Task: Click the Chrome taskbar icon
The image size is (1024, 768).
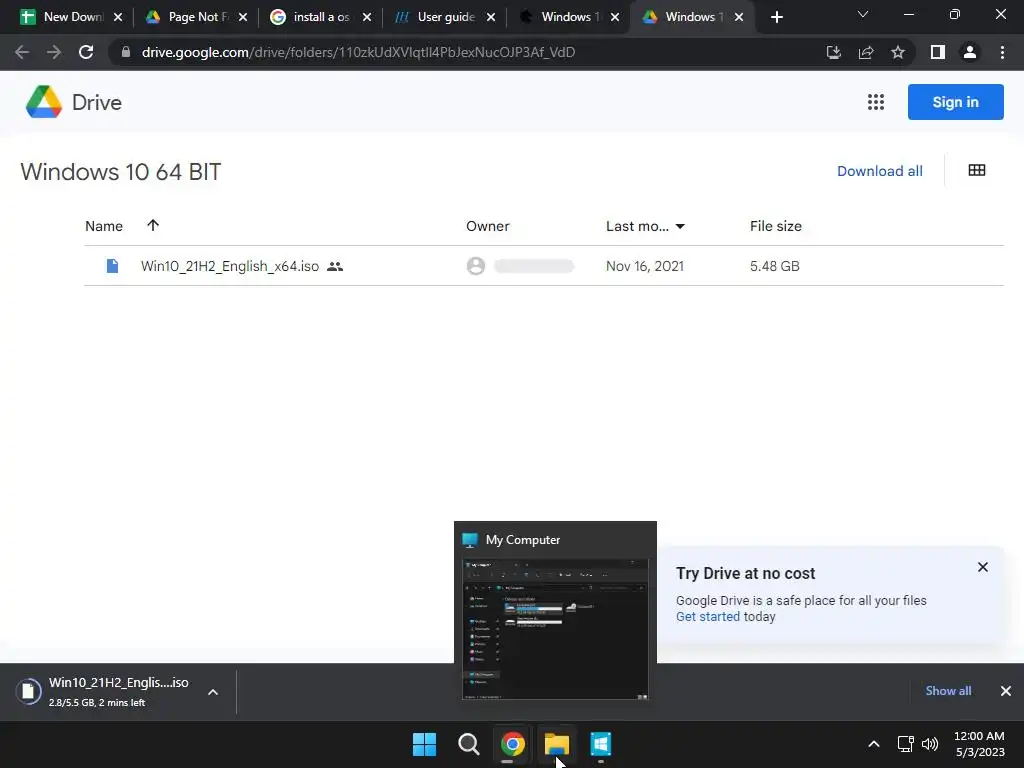Action: point(513,744)
